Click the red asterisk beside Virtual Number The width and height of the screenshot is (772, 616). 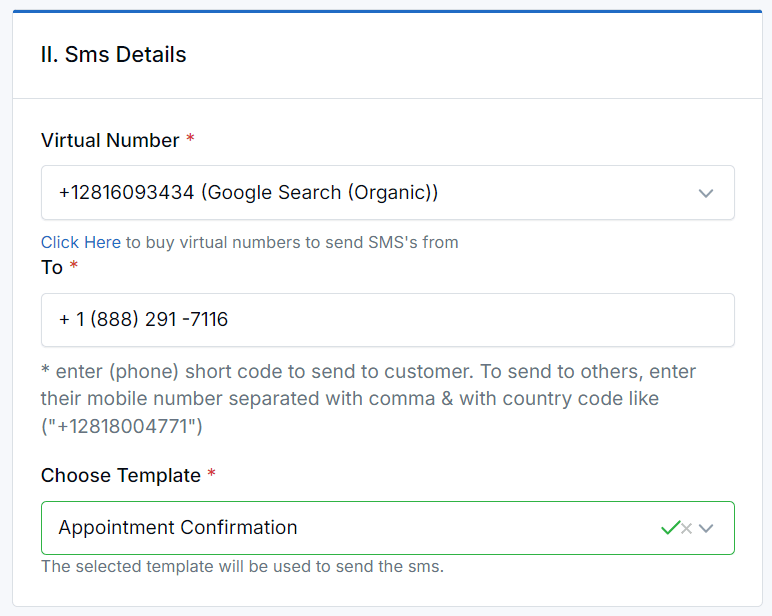(190, 138)
